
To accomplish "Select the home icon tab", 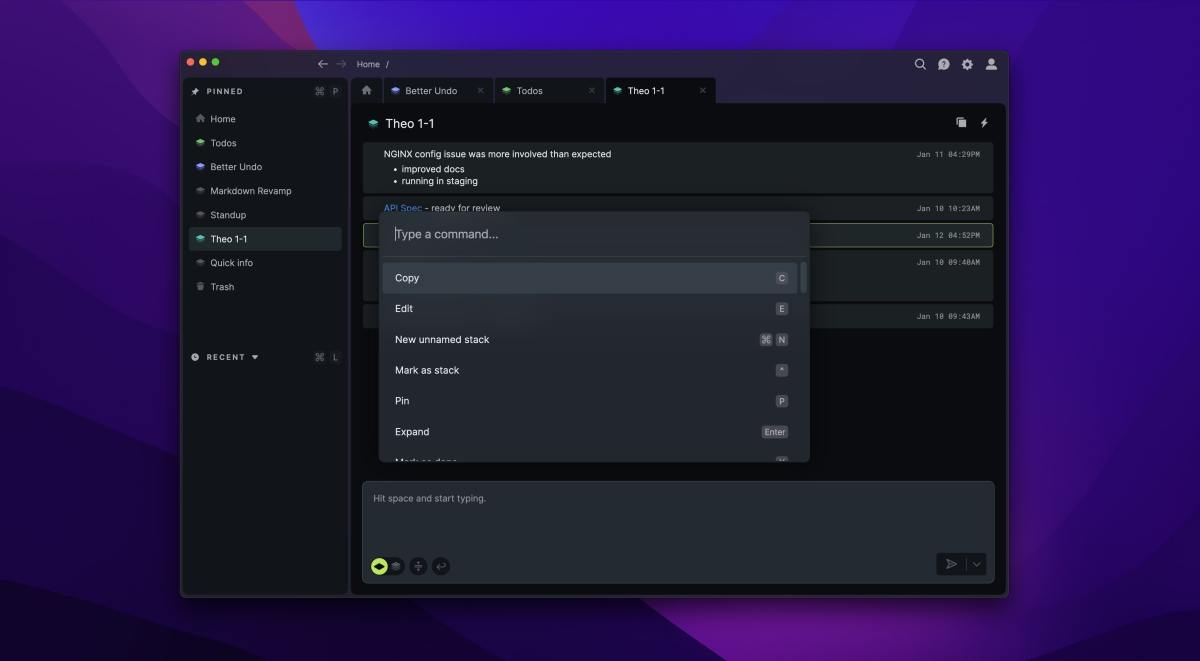I will [x=366, y=90].
